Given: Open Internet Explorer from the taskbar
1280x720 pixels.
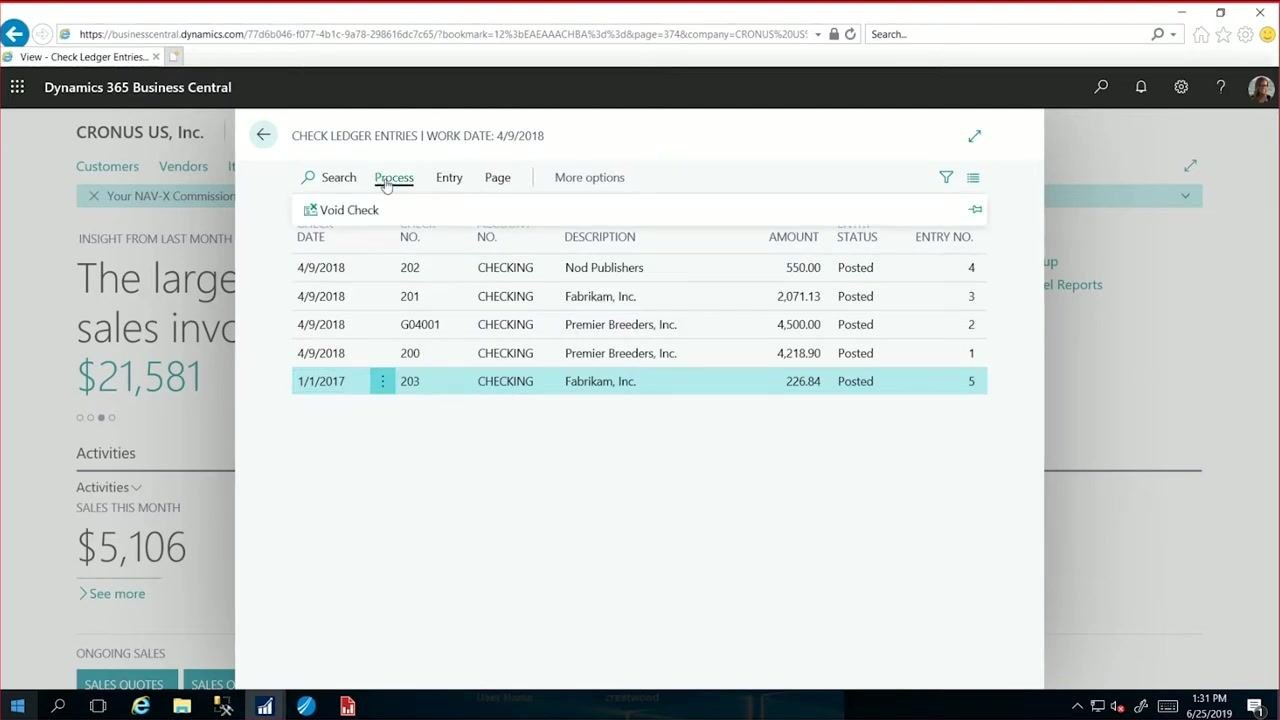Looking at the screenshot, I should pyautogui.click(x=141, y=707).
